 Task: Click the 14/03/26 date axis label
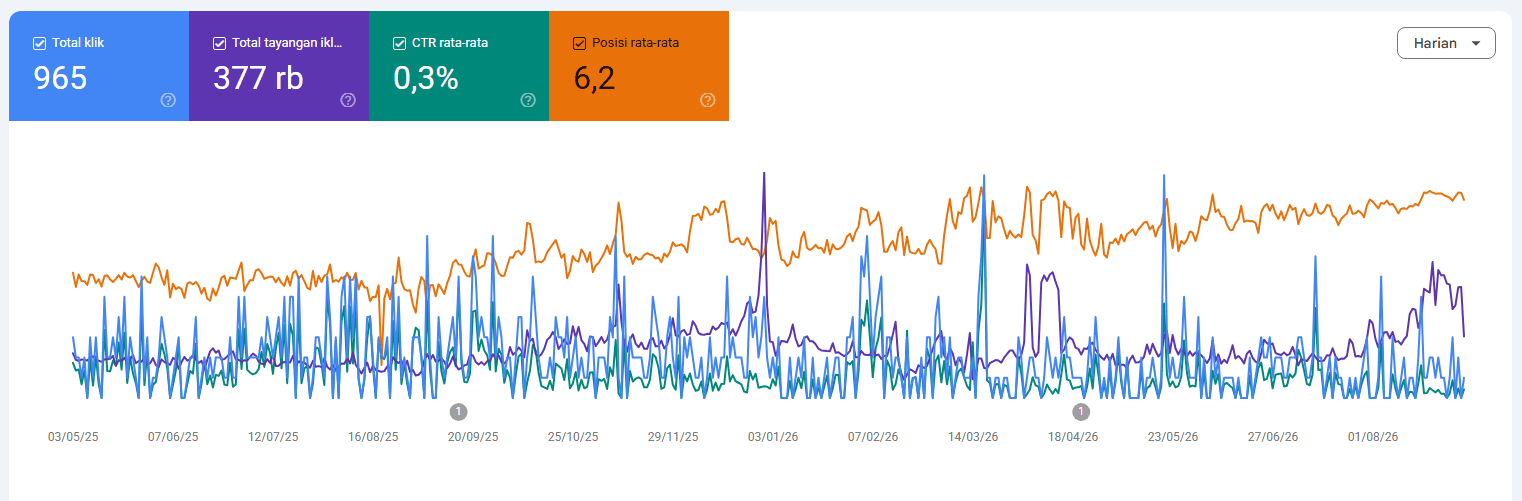point(973,437)
